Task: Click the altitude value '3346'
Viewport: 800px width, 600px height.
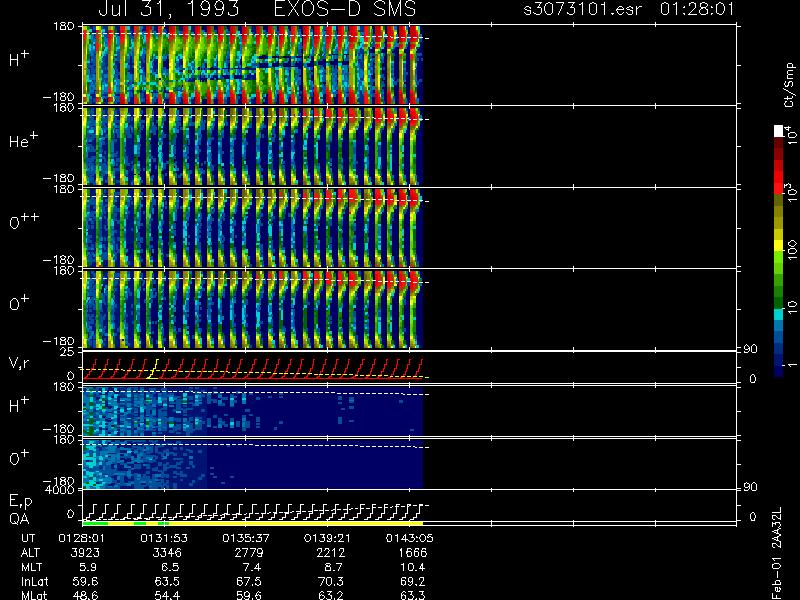Action: (167, 553)
